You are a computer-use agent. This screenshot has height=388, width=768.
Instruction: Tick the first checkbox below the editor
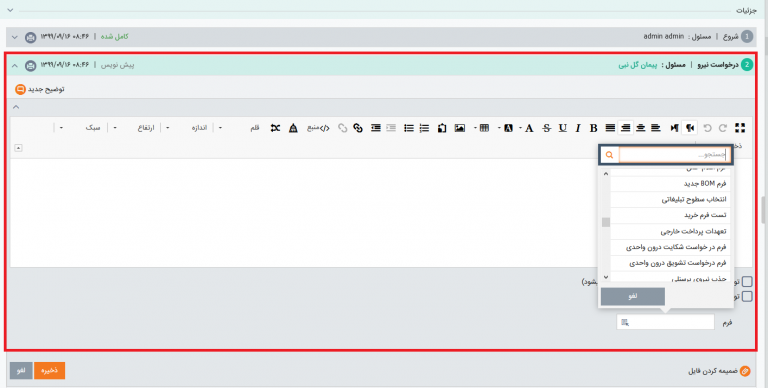tap(747, 281)
